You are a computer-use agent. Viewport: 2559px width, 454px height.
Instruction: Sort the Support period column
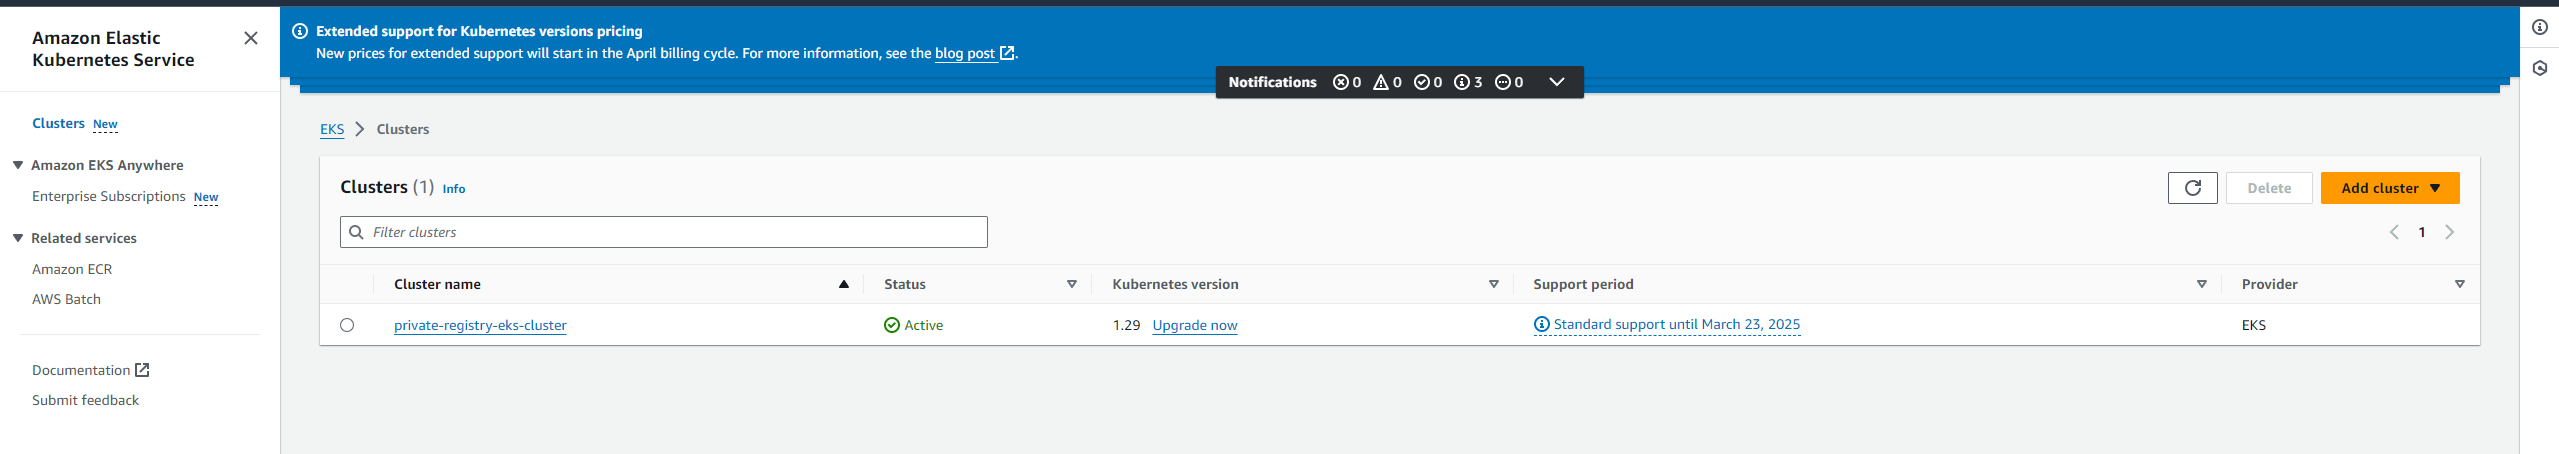pos(2201,284)
